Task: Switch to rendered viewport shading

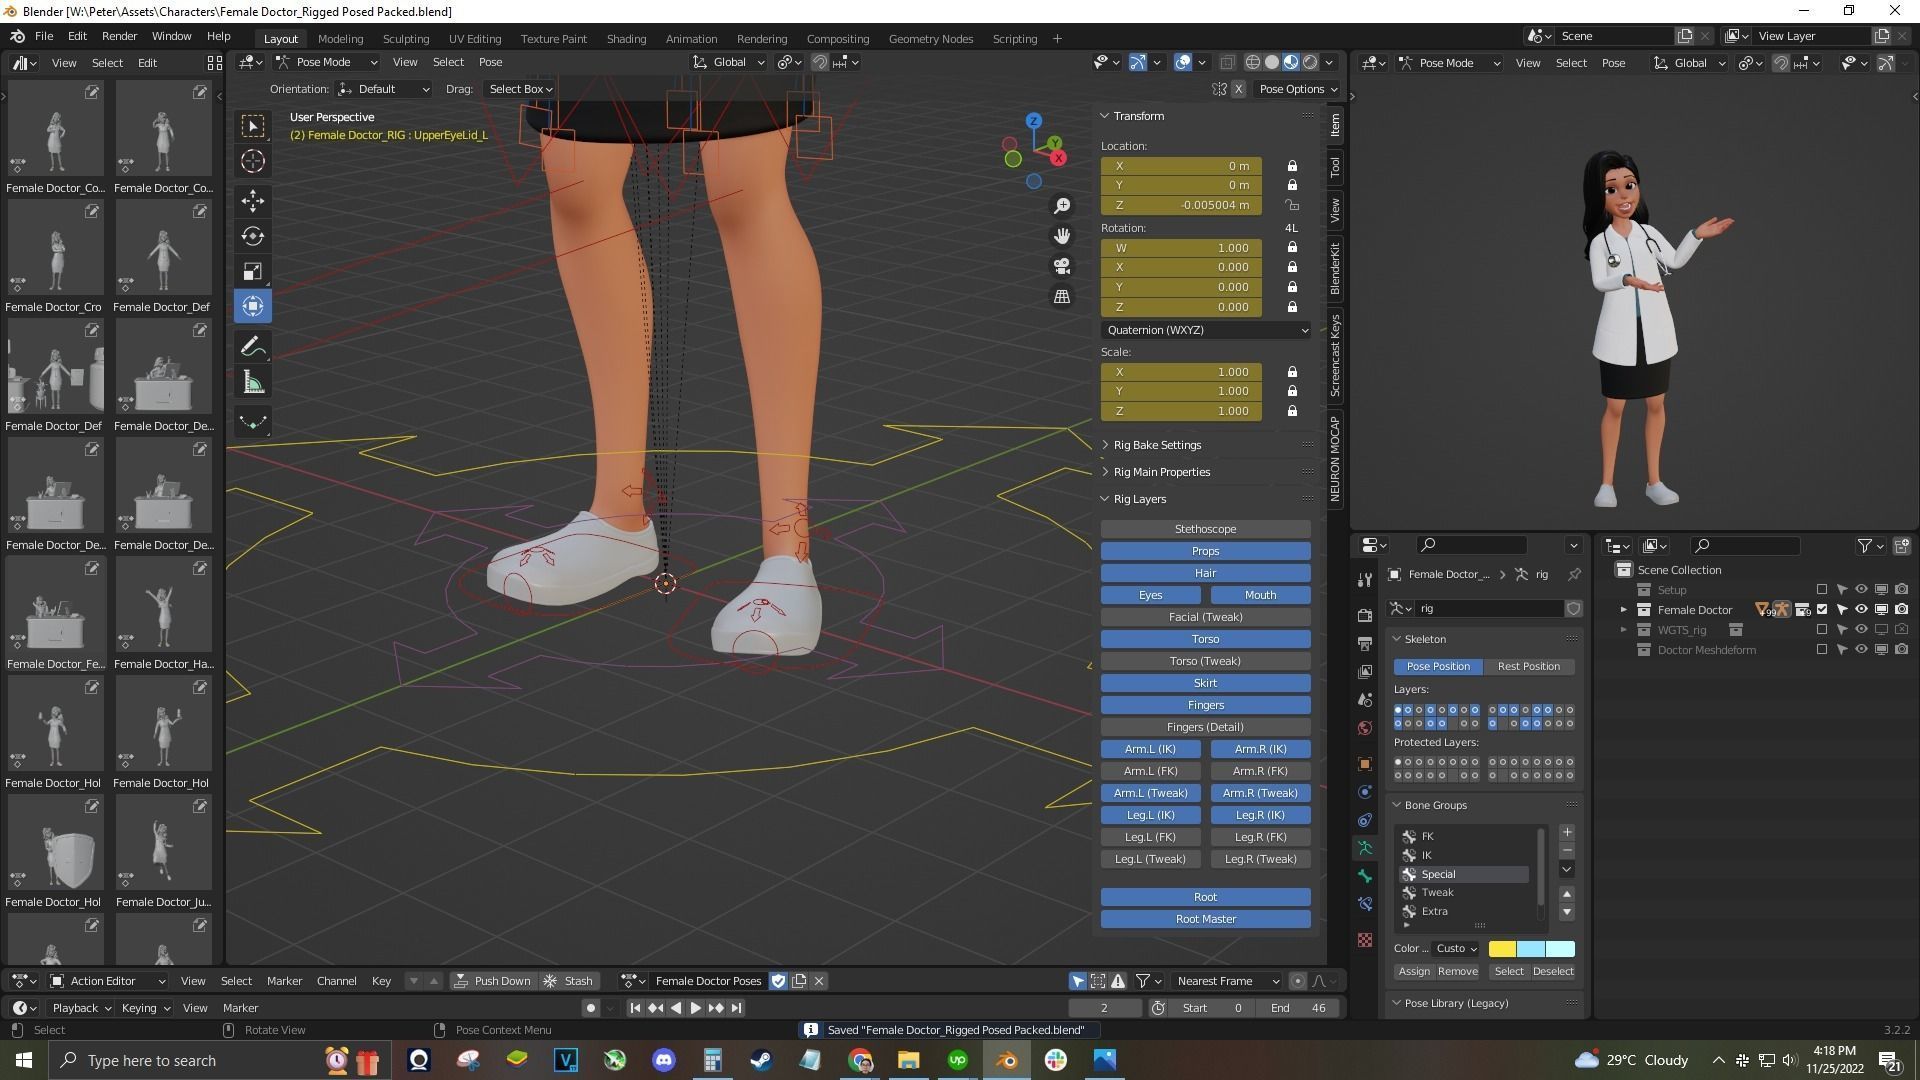Action: coord(1310,62)
